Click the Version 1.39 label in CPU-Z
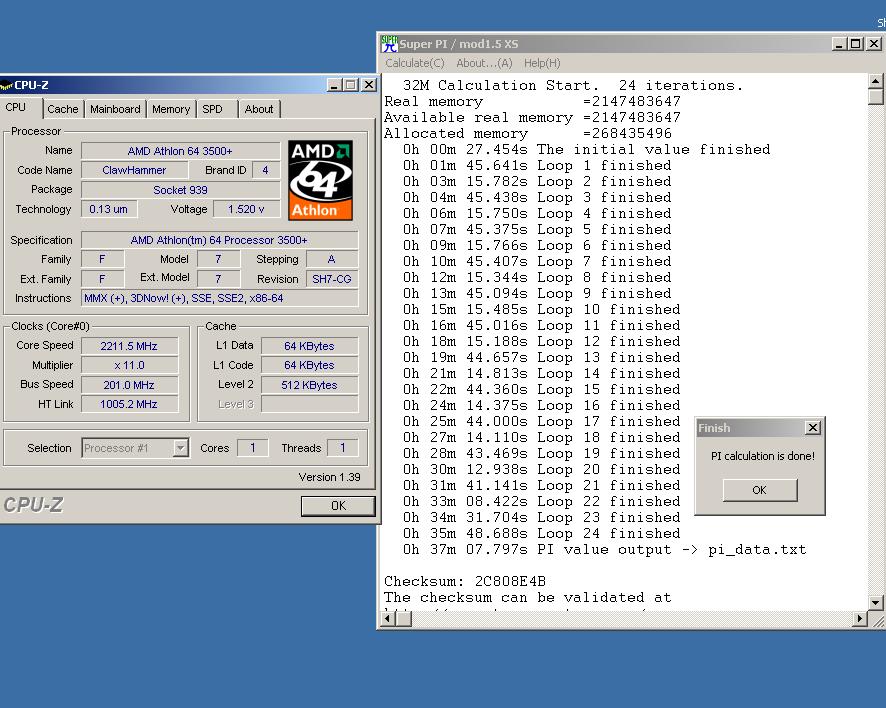 click(x=329, y=477)
